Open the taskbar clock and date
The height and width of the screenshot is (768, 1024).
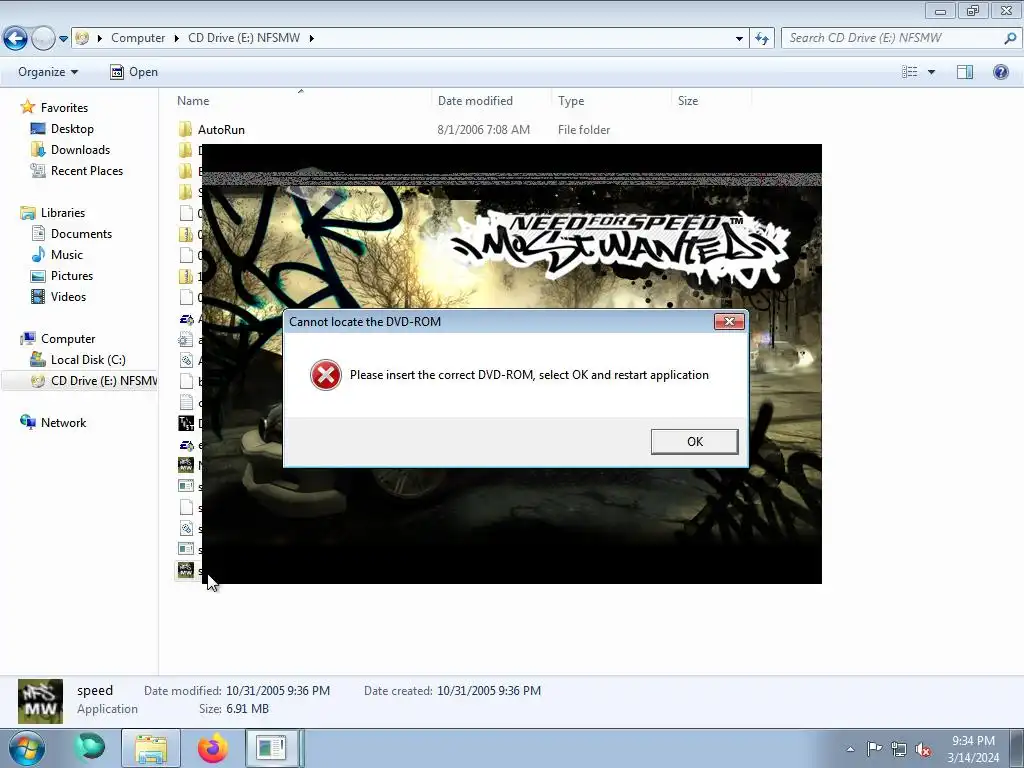(973, 749)
